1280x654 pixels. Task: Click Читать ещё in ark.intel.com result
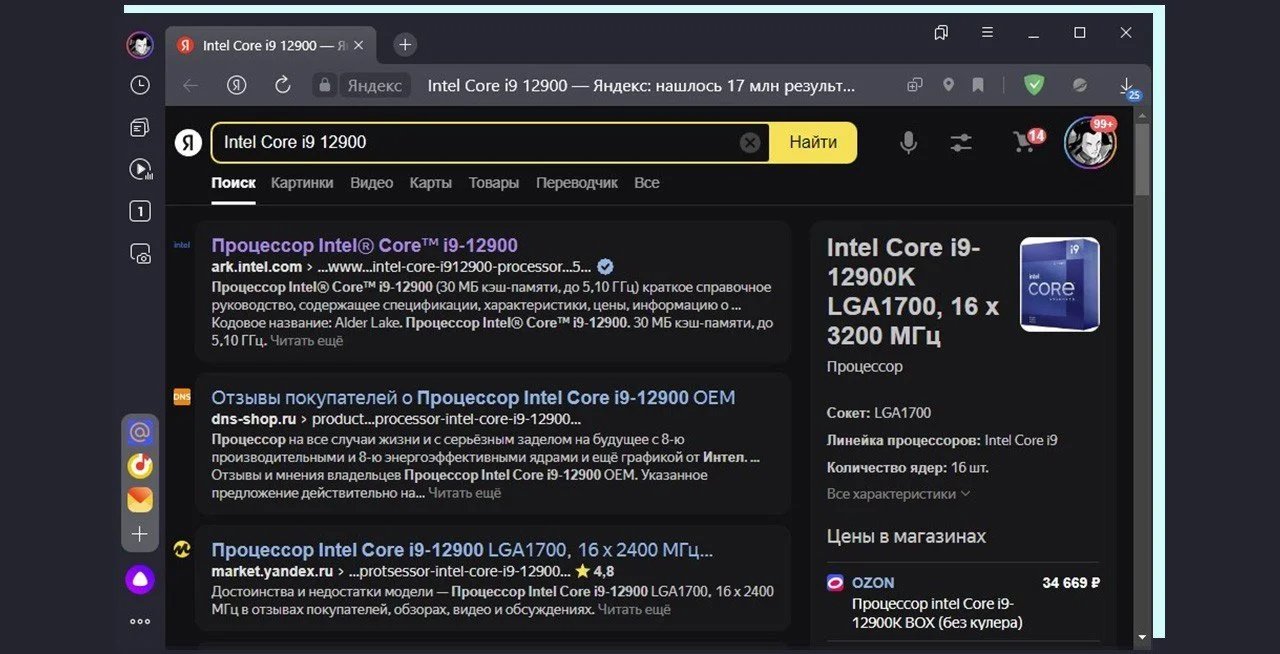tap(306, 341)
